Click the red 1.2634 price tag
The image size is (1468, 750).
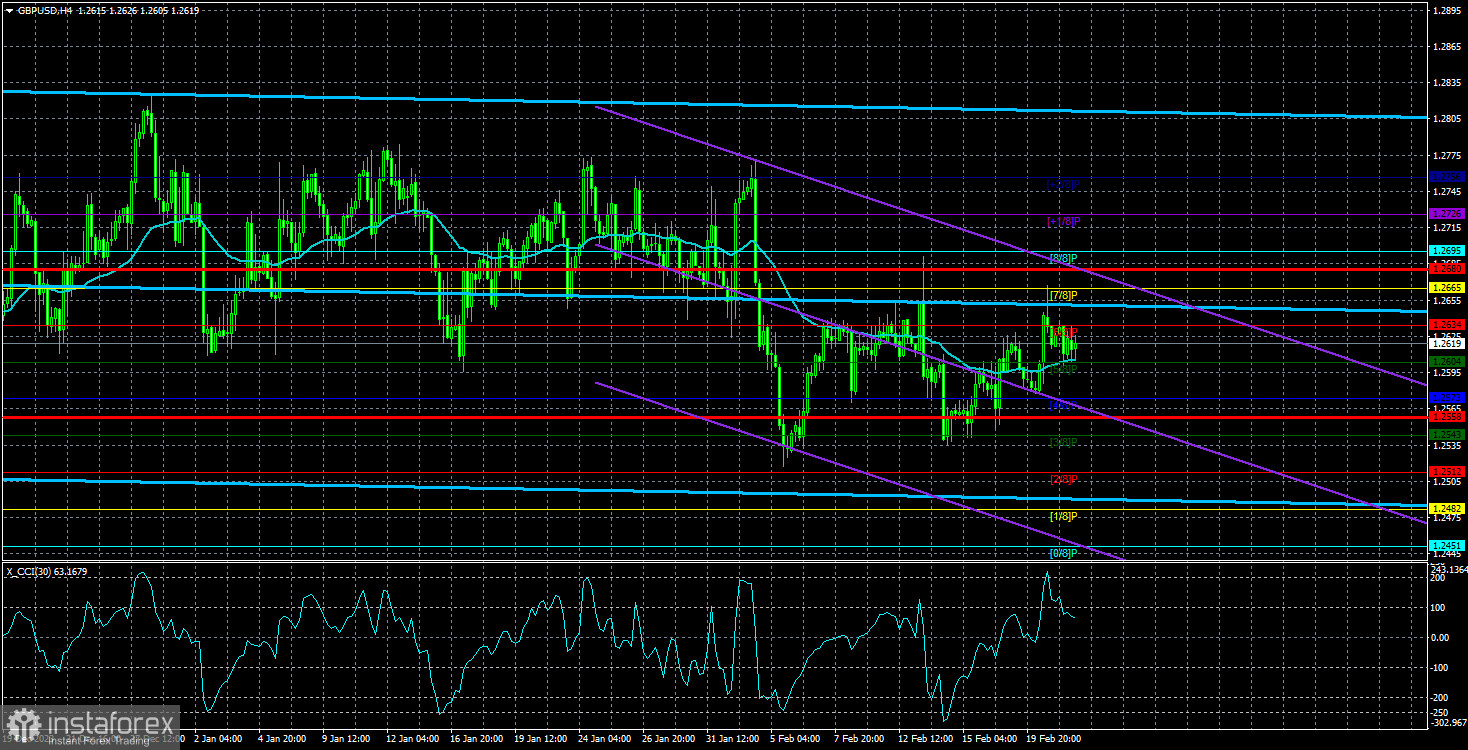[x=1446, y=325]
